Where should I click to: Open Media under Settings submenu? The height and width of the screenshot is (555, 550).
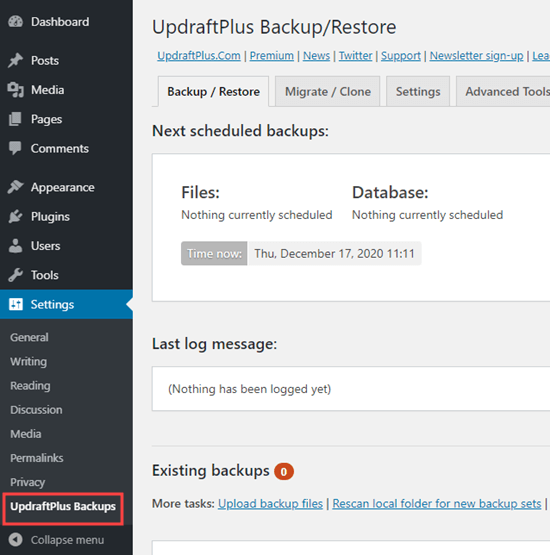(25, 434)
